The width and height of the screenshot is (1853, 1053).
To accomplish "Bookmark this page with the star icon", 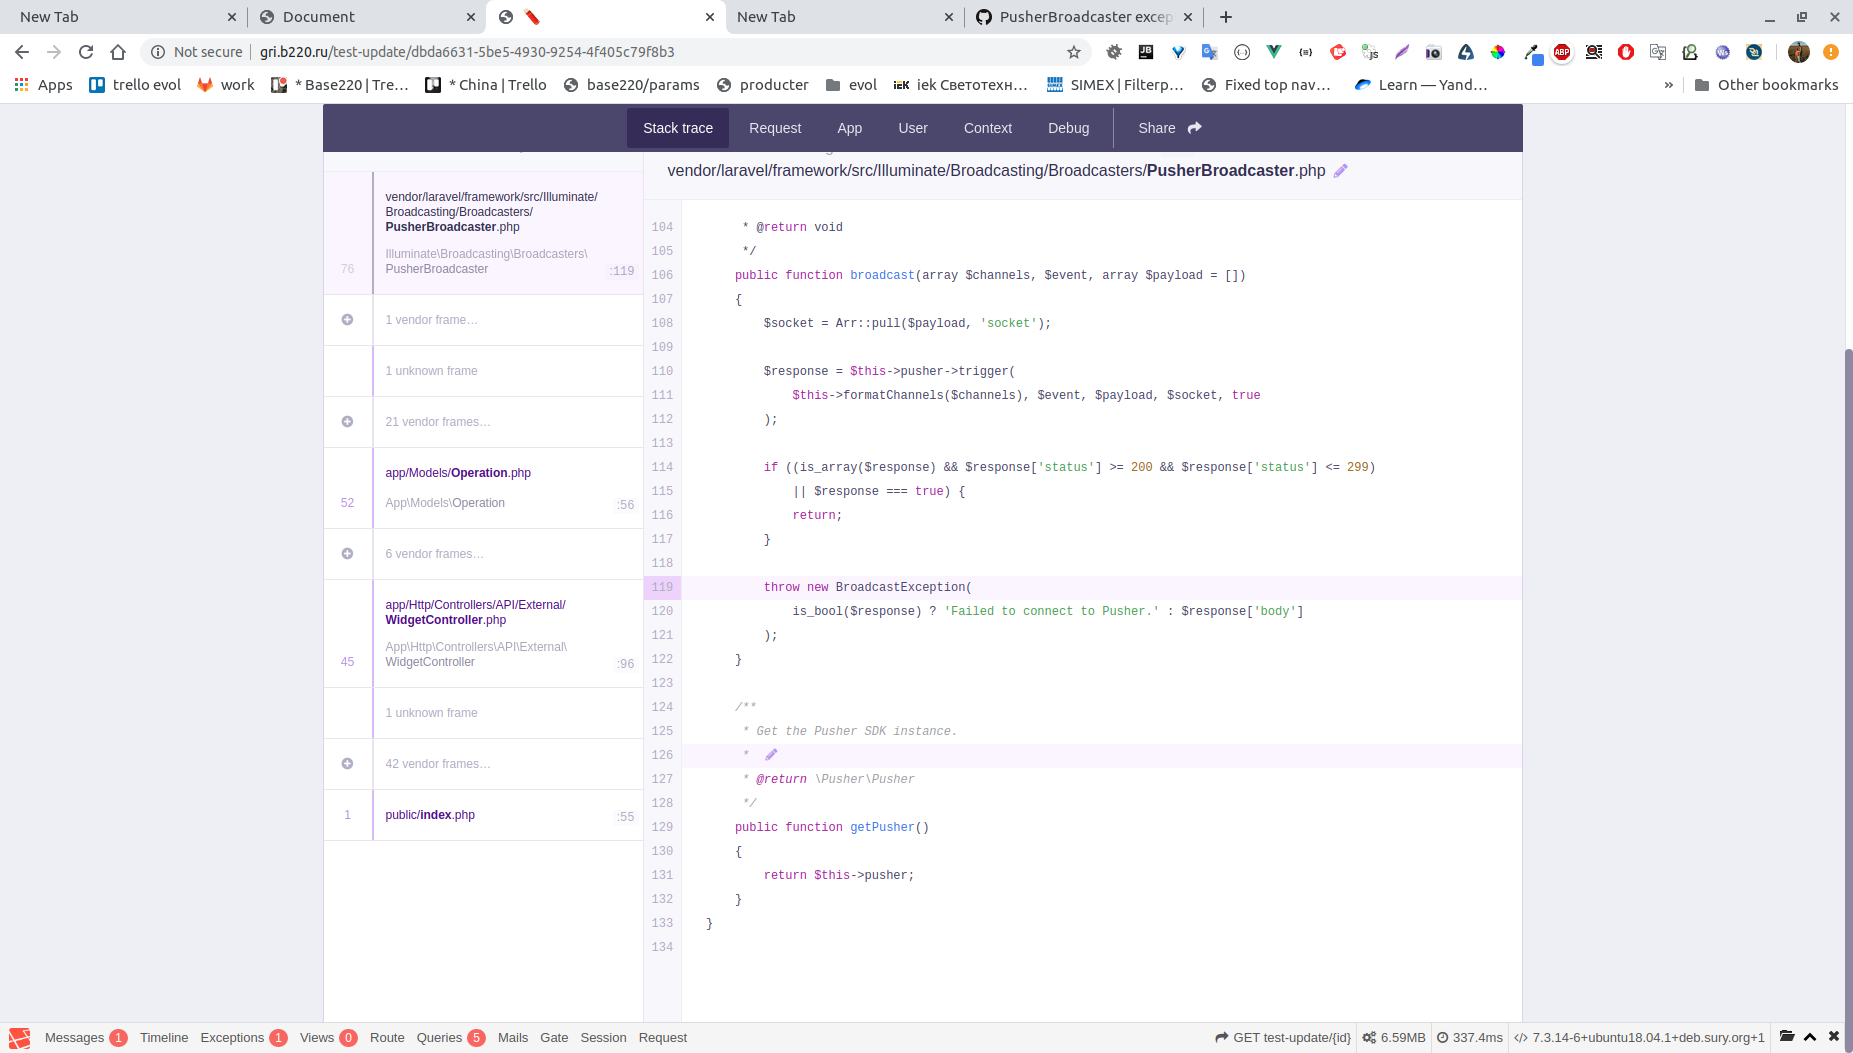I will 1074,52.
